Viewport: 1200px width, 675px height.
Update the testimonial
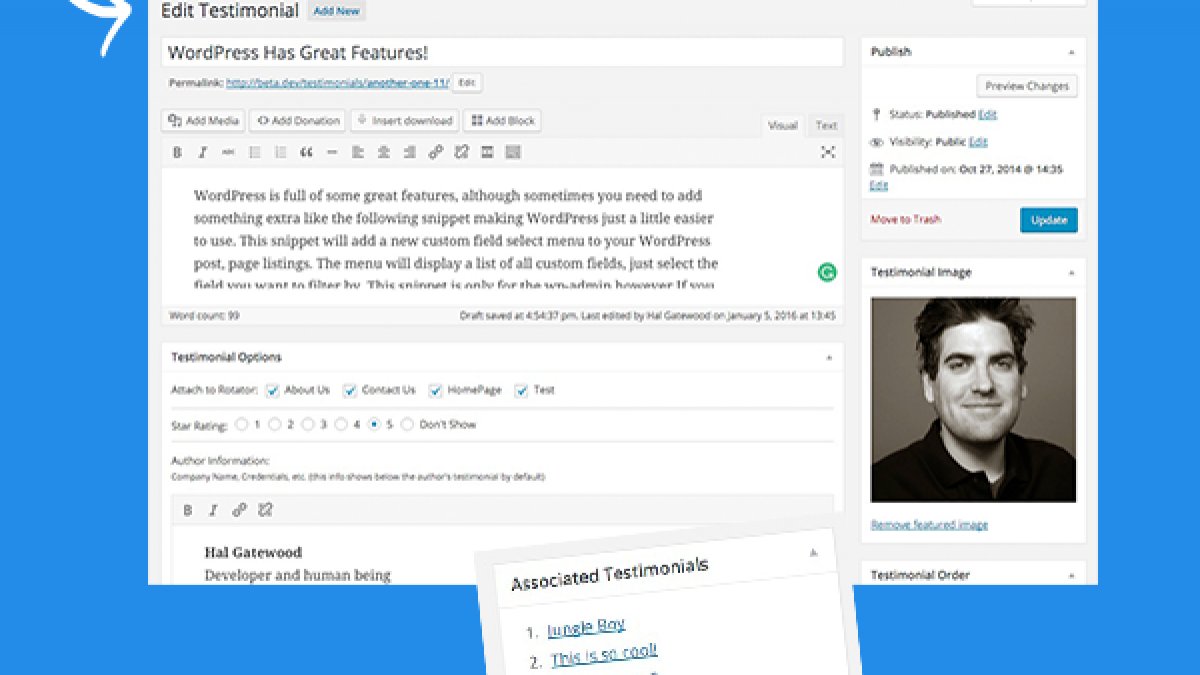click(1049, 220)
